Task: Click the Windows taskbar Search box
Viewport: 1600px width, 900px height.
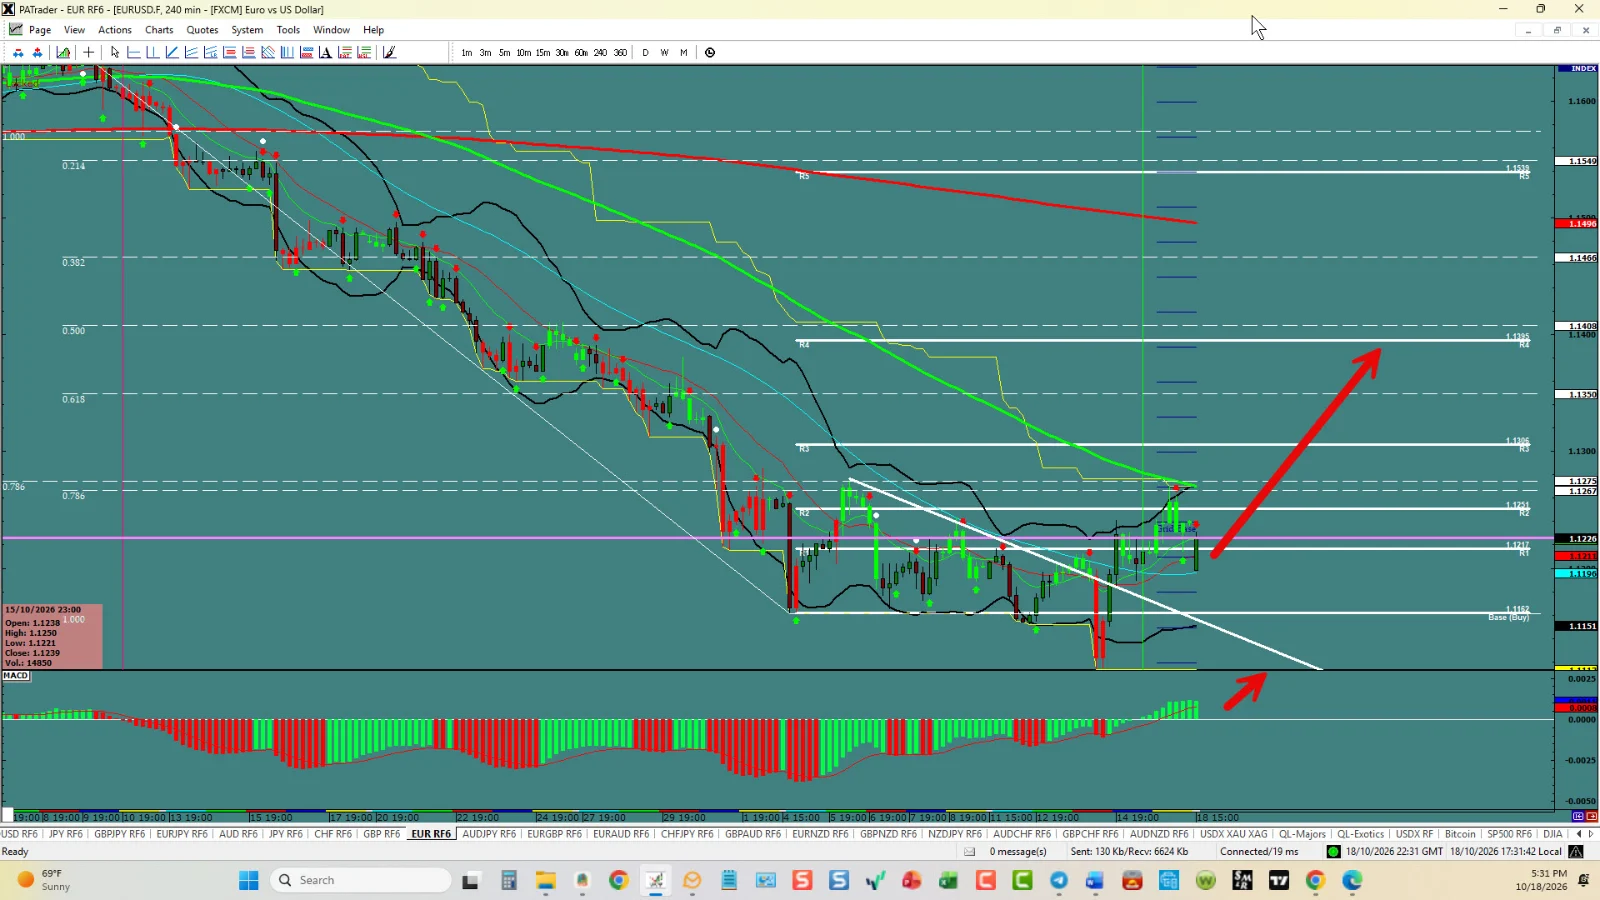Action: [362, 880]
